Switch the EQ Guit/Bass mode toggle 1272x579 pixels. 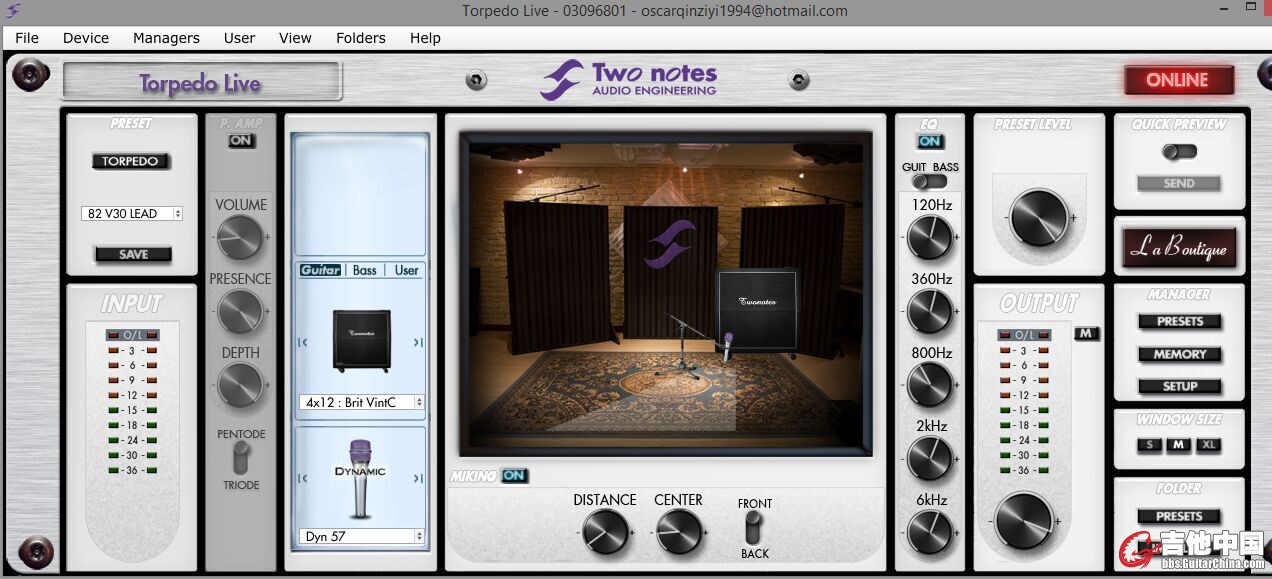point(930,182)
